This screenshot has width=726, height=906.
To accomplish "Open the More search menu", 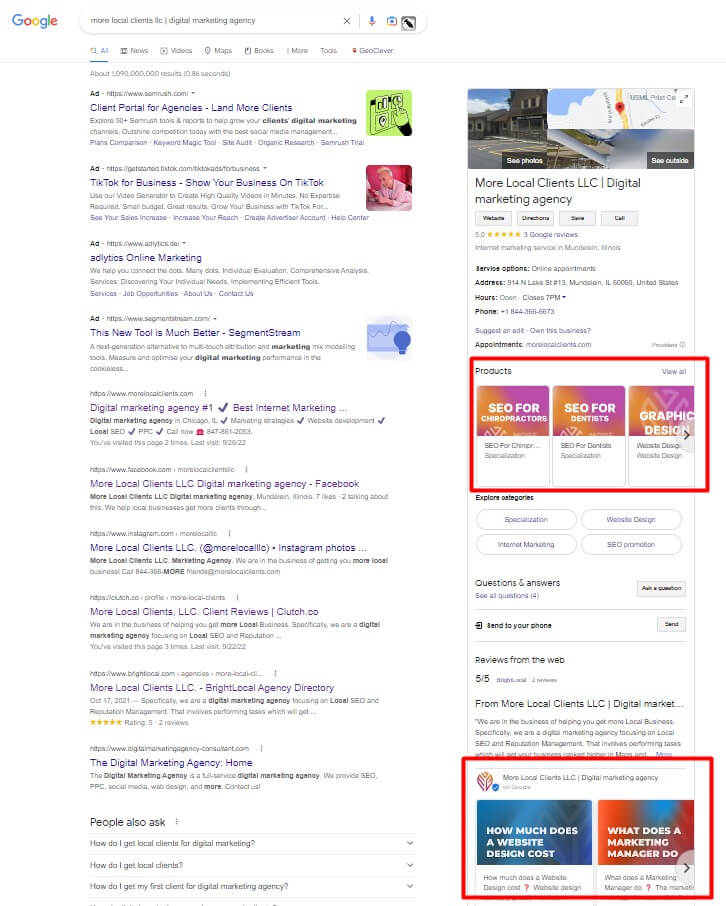I will coord(298,51).
